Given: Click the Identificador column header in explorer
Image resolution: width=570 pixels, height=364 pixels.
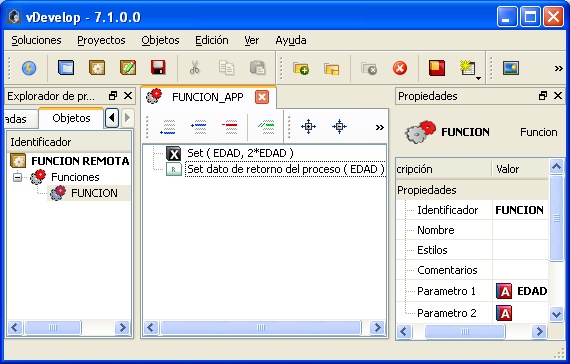Looking at the screenshot, I should (69, 142).
